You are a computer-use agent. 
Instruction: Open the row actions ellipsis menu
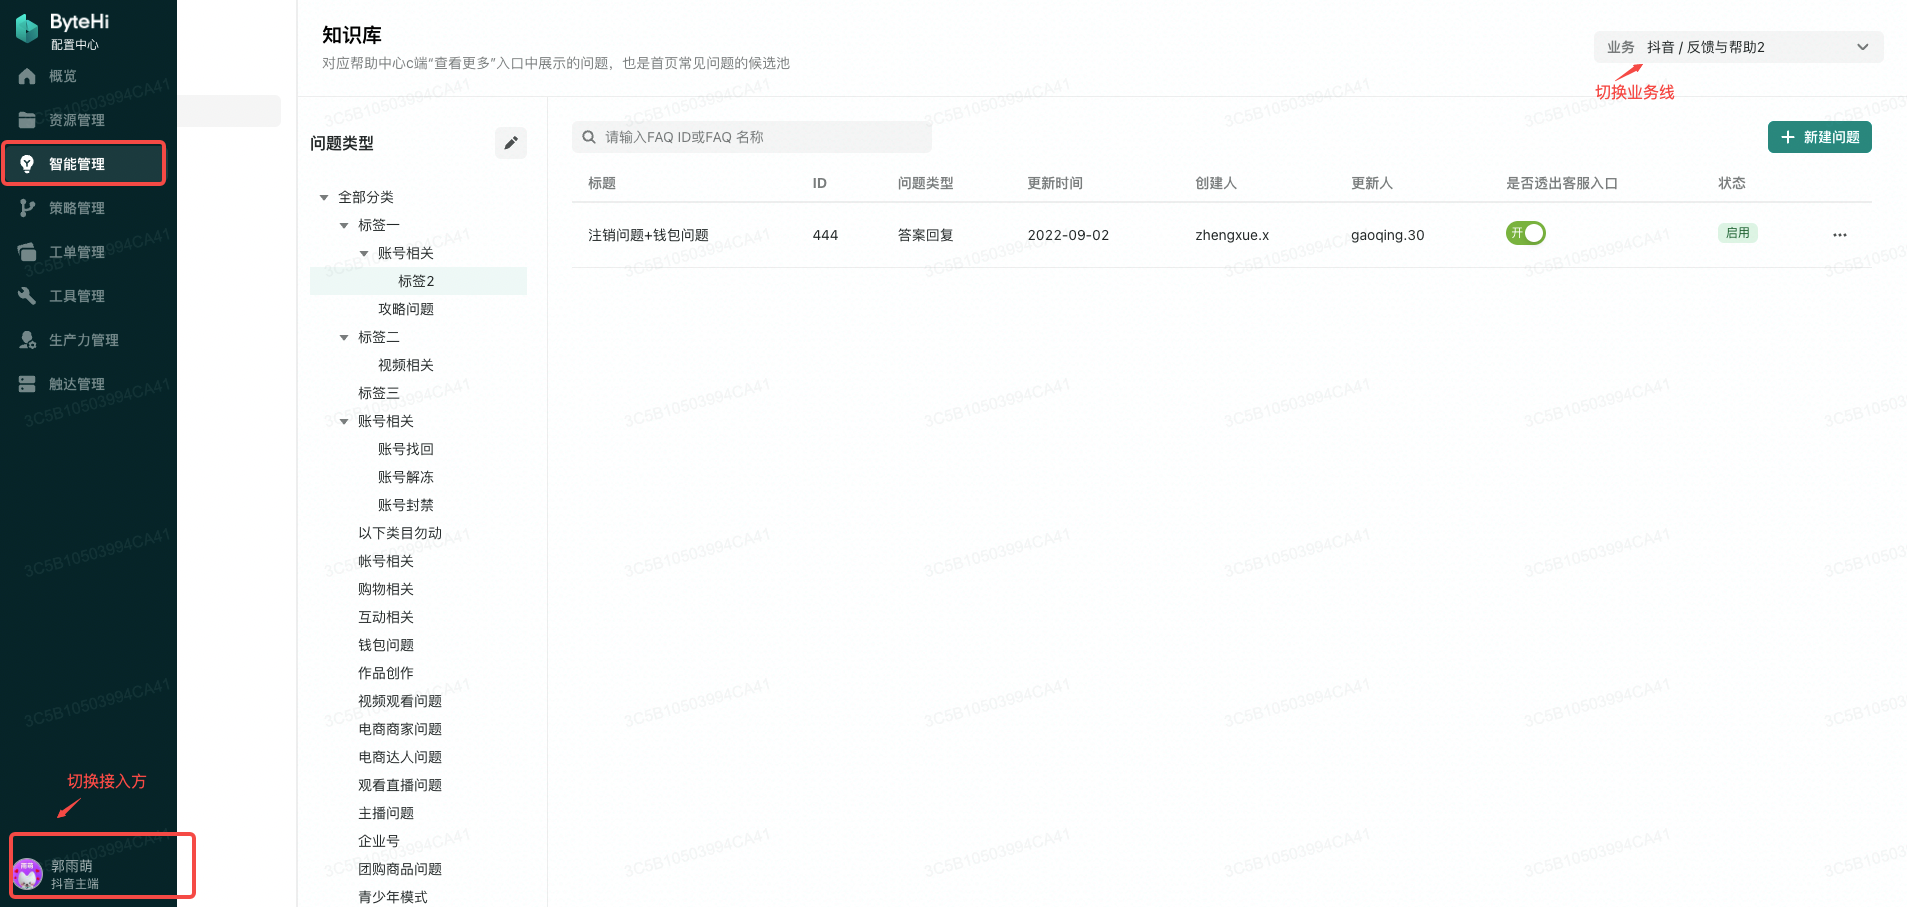(x=1840, y=235)
